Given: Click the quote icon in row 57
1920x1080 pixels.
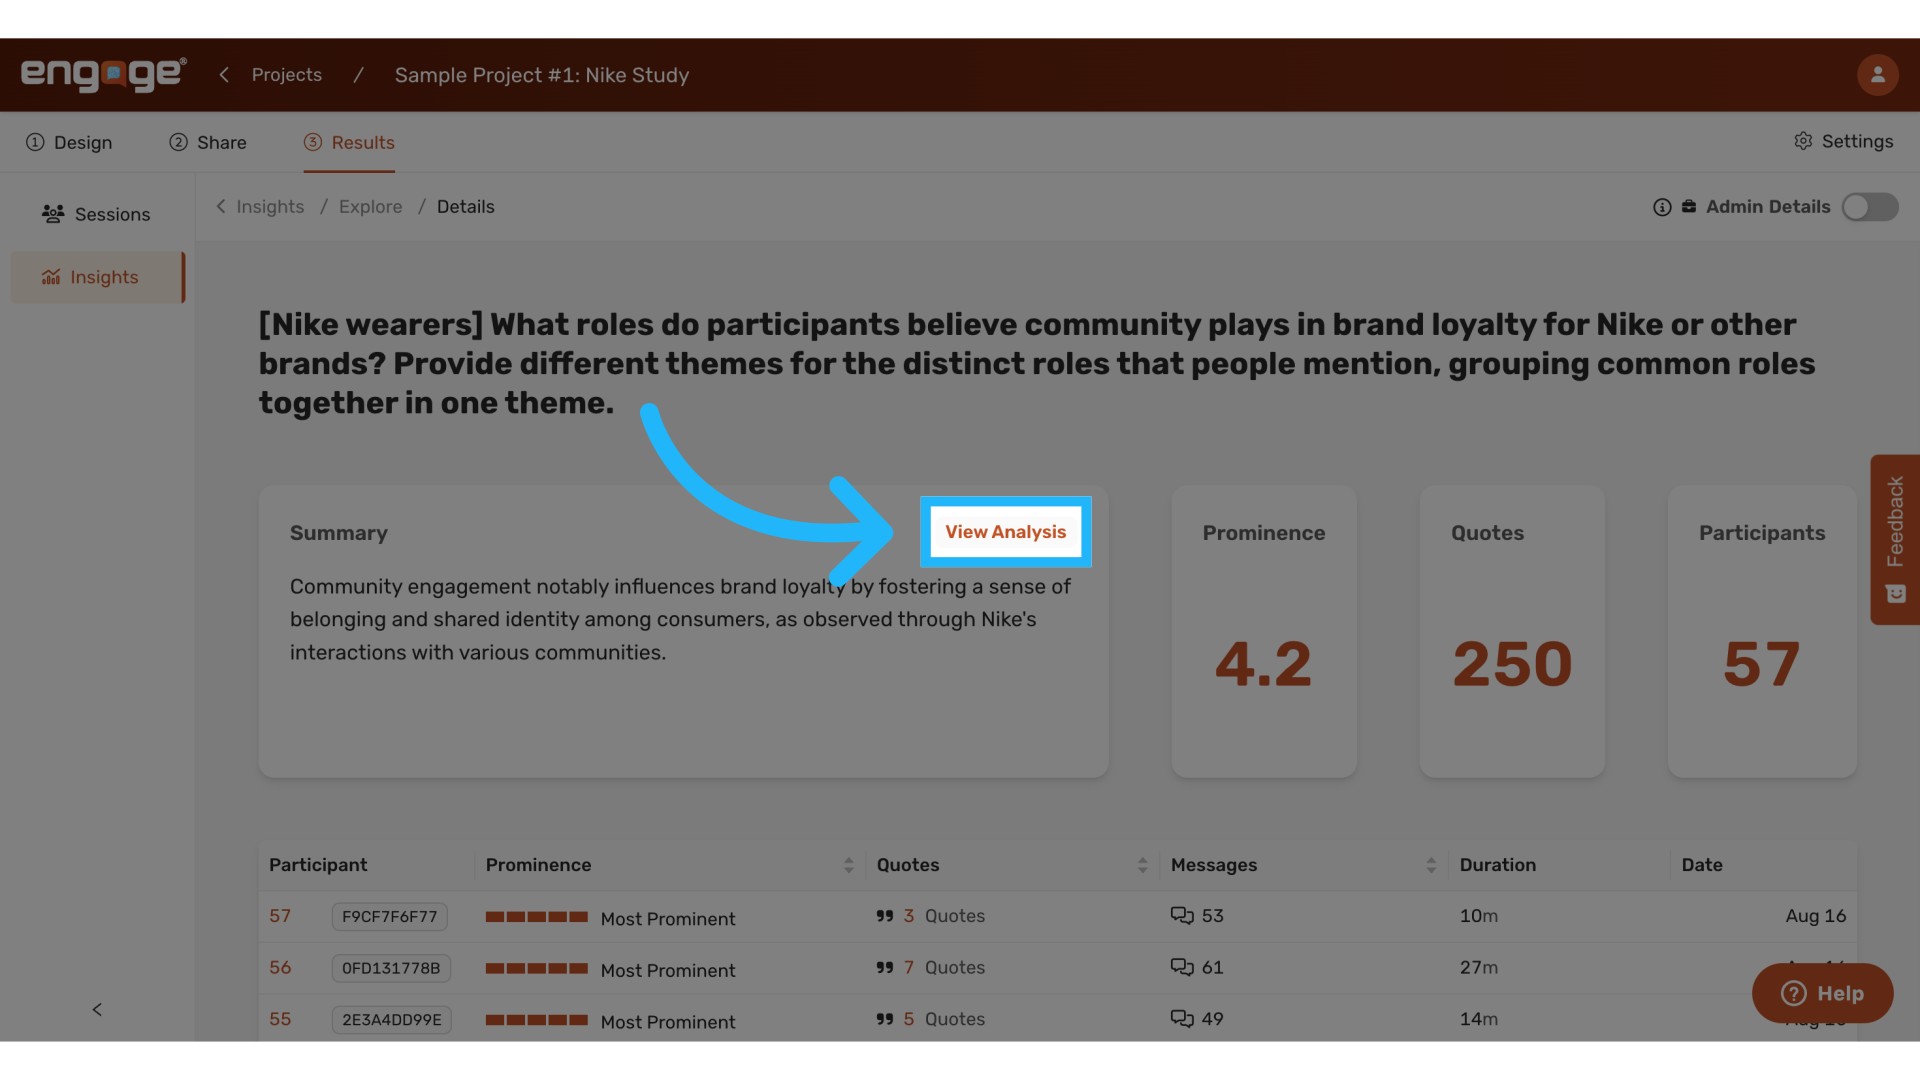Looking at the screenshot, I should tap(885, 916).
